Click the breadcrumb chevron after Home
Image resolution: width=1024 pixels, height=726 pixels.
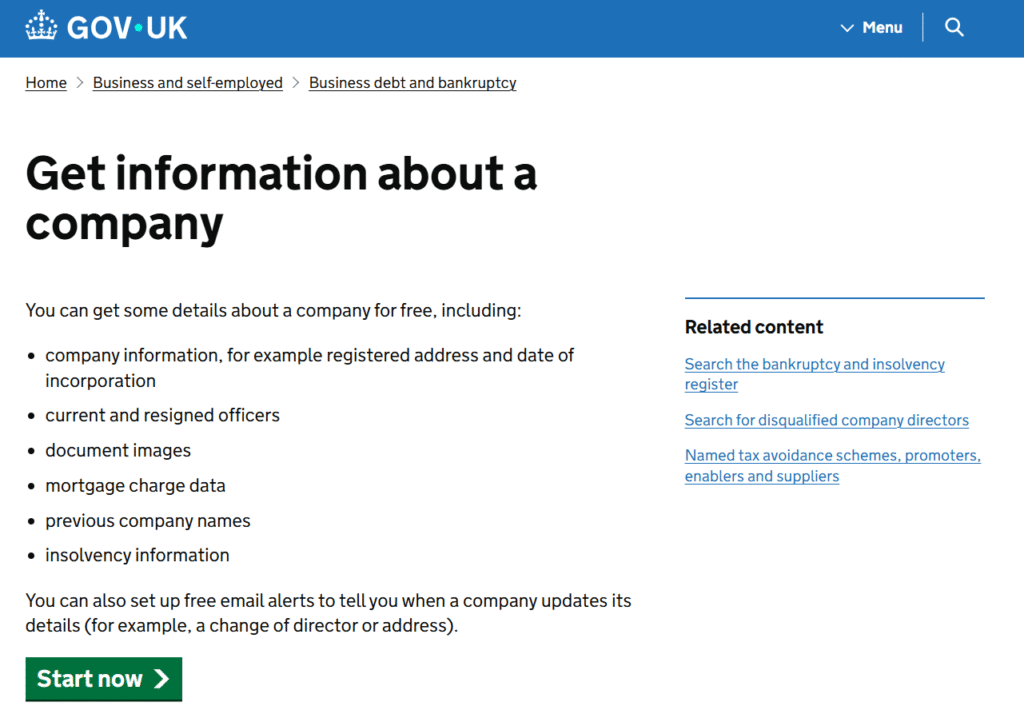[80, 83]
